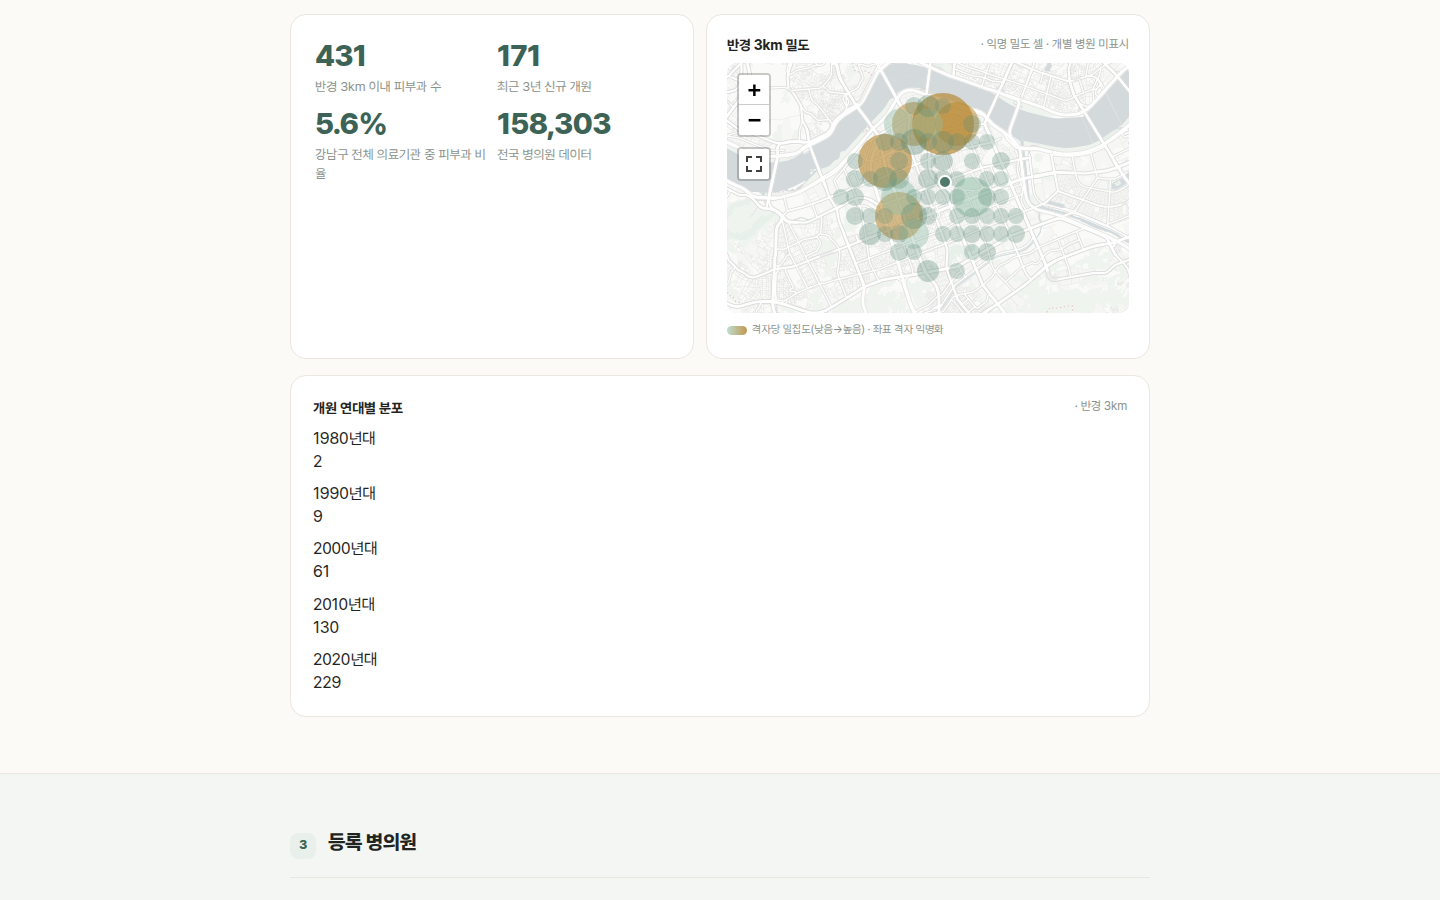Select the 431 clinic count value

point(341,56)
